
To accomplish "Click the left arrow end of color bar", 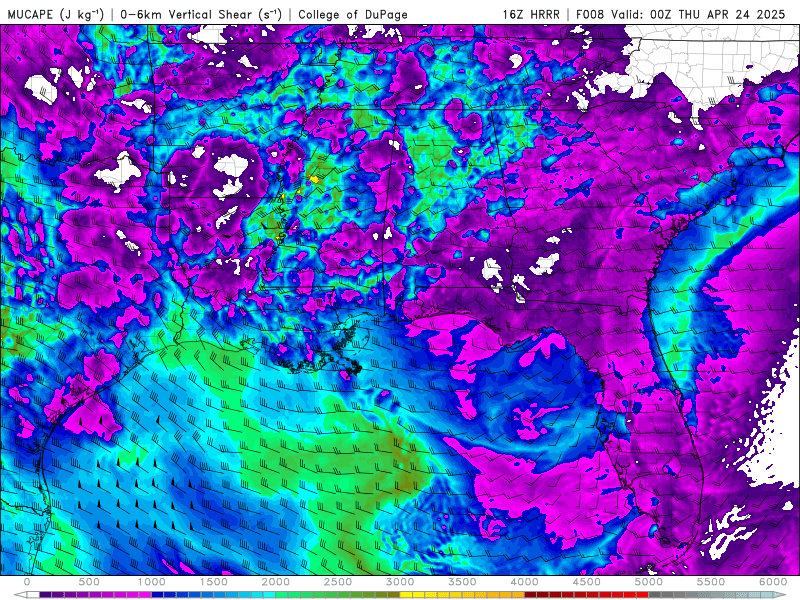I will (x=20, y=595).
